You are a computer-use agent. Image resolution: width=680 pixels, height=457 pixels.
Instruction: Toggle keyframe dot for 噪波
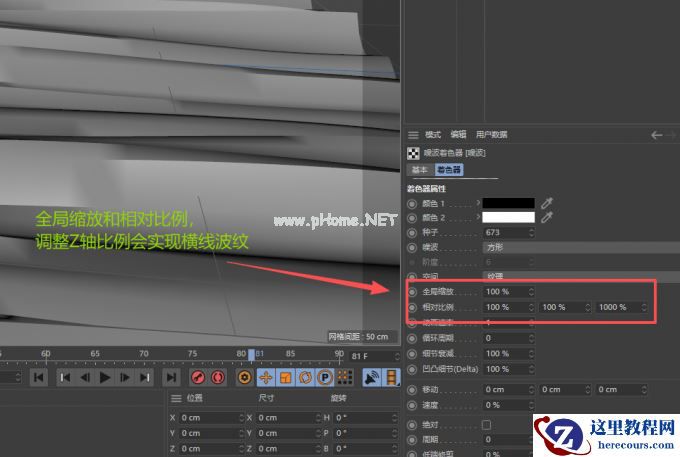[412, 248]
